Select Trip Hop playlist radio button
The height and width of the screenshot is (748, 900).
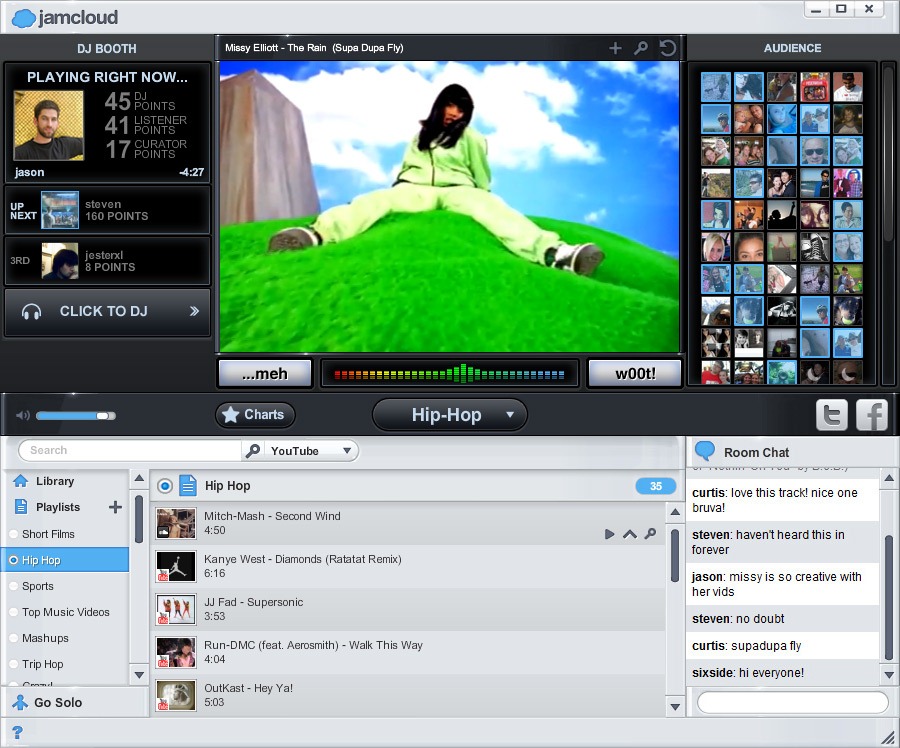click(x=14, y=664)
